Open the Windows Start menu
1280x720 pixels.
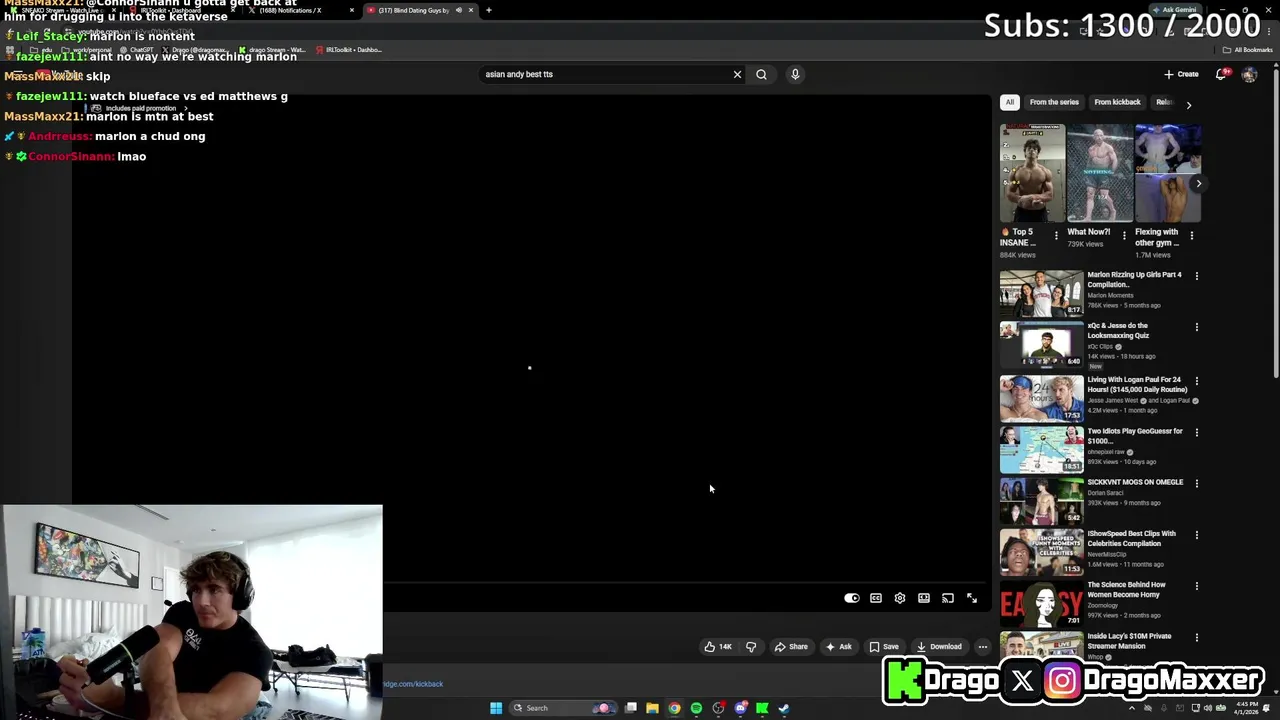(496, 708)
